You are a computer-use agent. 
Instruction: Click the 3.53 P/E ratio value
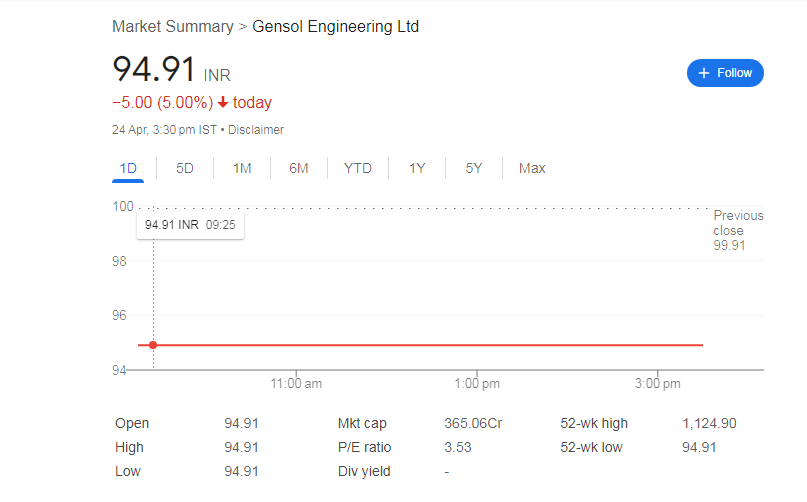458,447
